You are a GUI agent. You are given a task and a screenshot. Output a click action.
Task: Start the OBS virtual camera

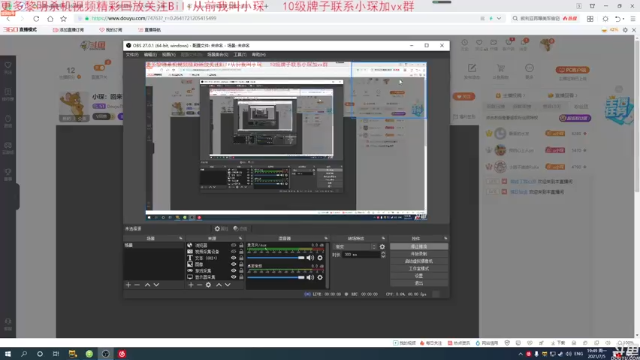click(x=419, y=261)
